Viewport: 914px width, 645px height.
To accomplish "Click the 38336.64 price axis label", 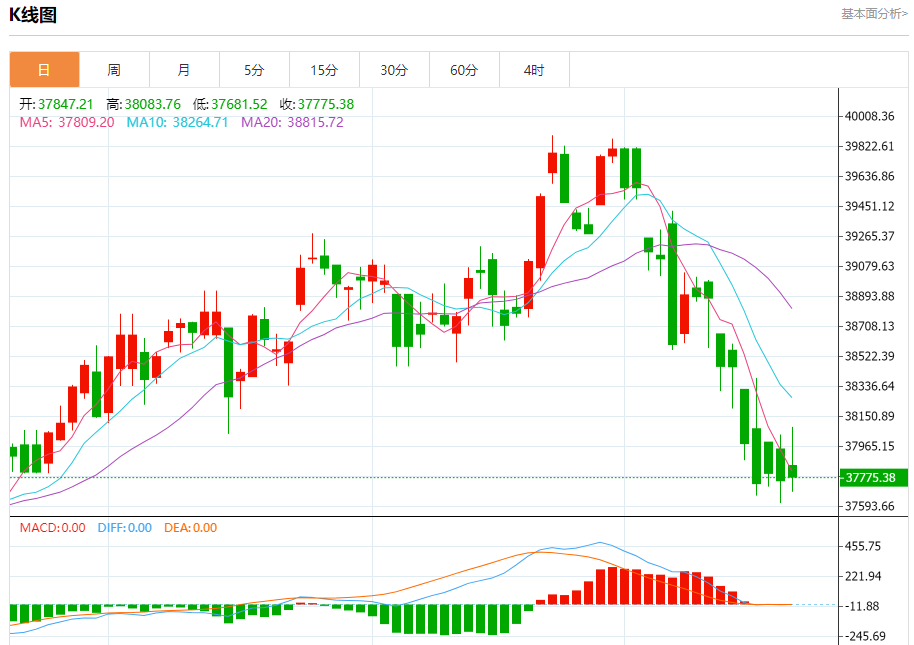I will coord(870,386).
